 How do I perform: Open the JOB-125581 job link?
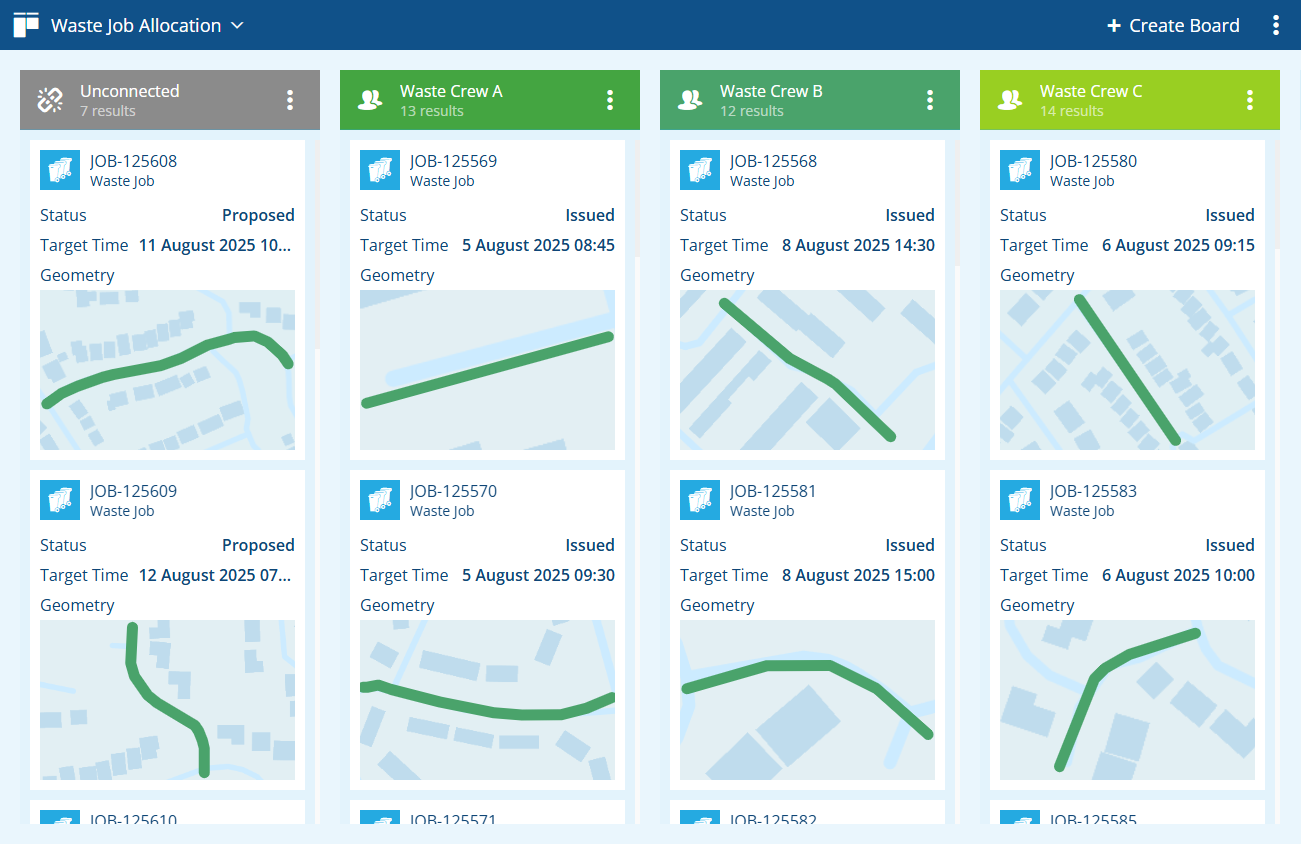pyautogui.click(x=773, y=491)
